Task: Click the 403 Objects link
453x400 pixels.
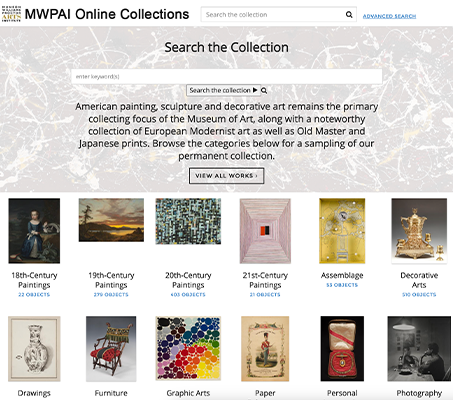Action: [x=188, y=295]
